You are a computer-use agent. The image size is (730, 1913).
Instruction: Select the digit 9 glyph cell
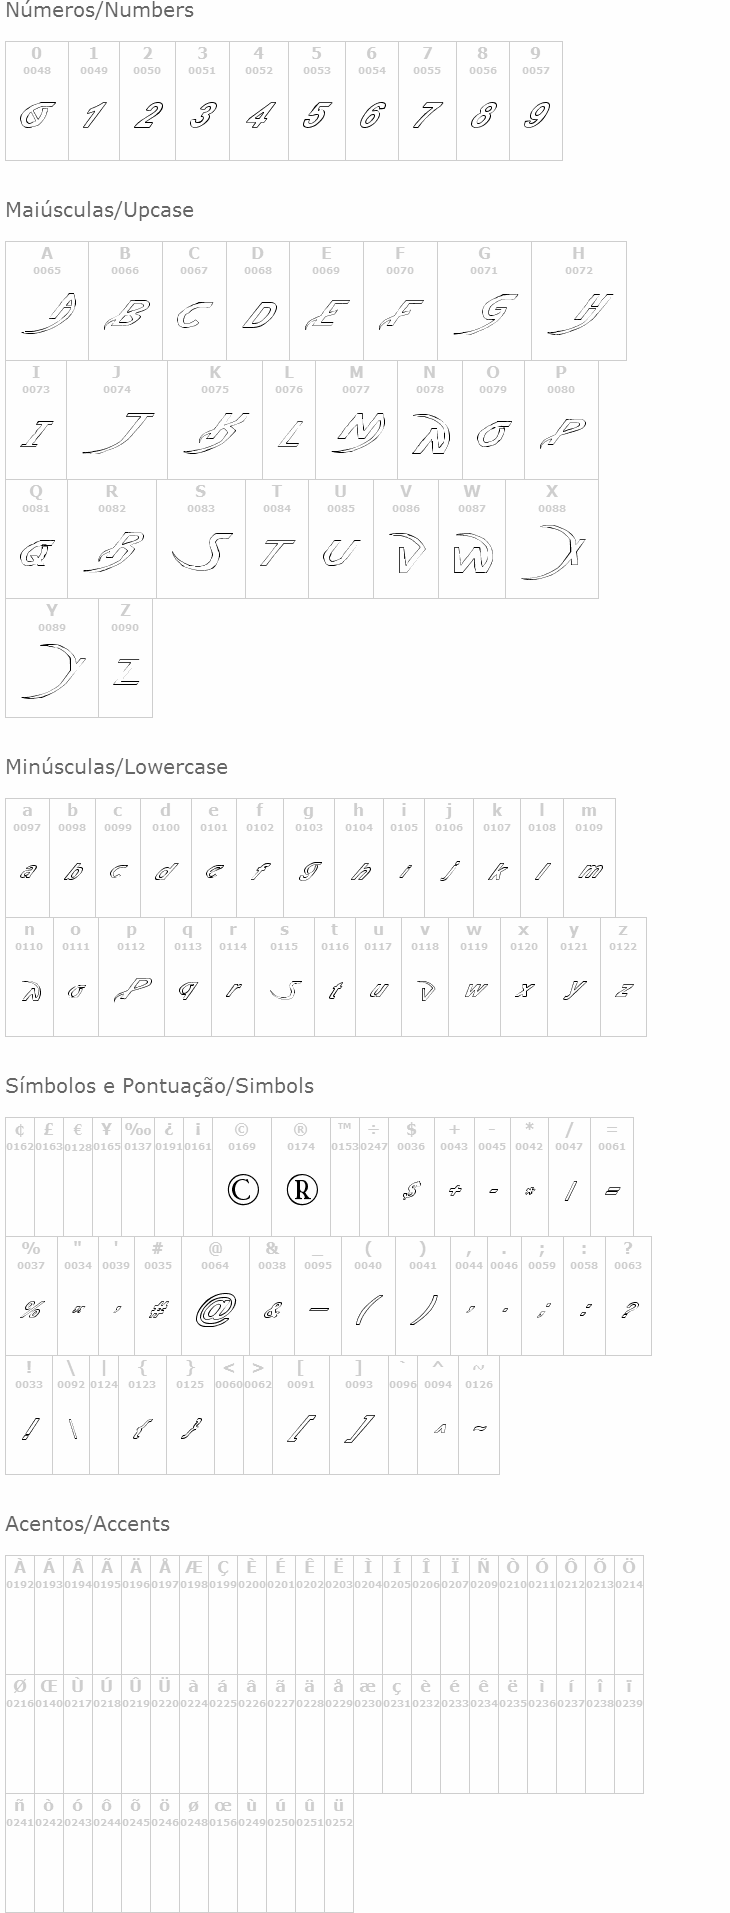[x=536, y=101]
